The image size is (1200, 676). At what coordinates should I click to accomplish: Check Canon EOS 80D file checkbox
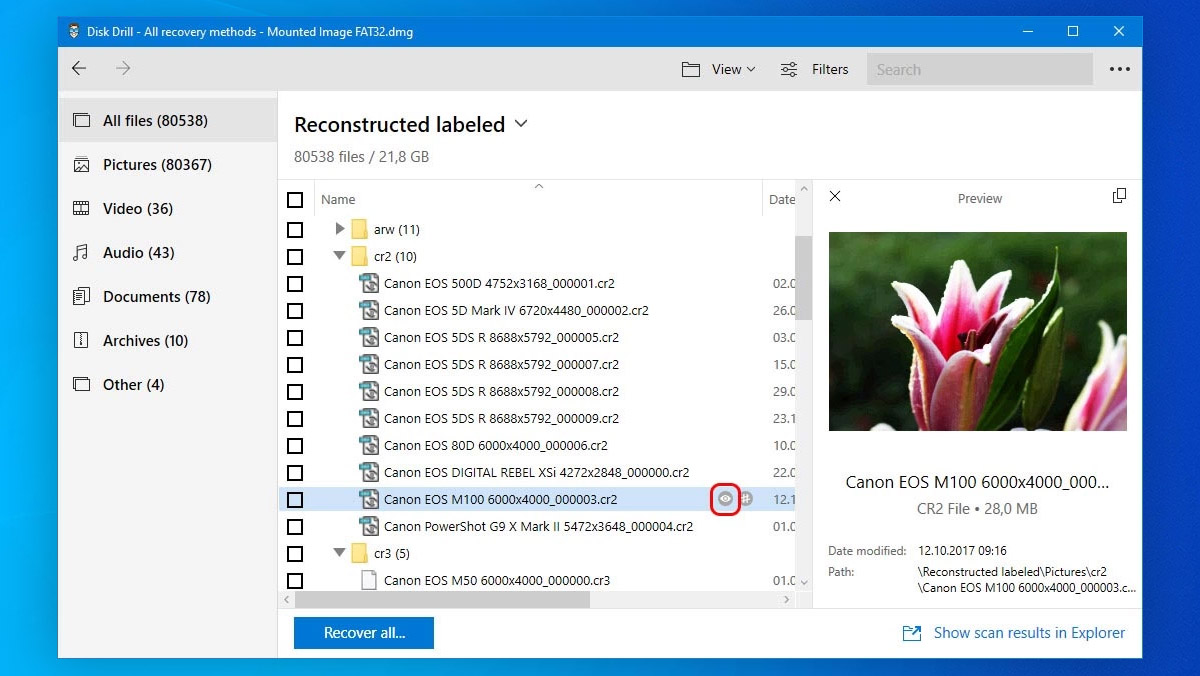tap(295, 446)
